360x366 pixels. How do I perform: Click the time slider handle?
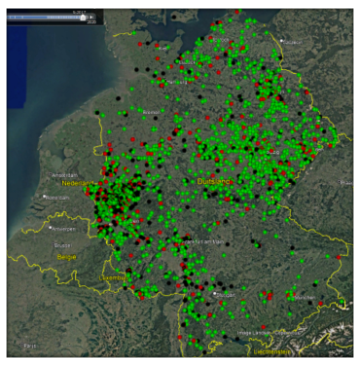(83, 17)
